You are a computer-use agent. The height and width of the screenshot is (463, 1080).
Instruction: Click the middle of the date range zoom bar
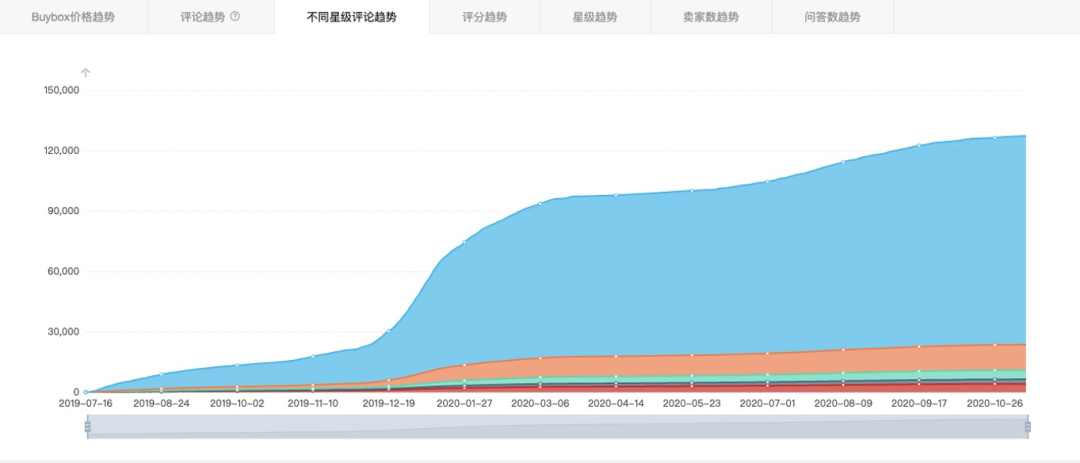(x=558, y=426)
